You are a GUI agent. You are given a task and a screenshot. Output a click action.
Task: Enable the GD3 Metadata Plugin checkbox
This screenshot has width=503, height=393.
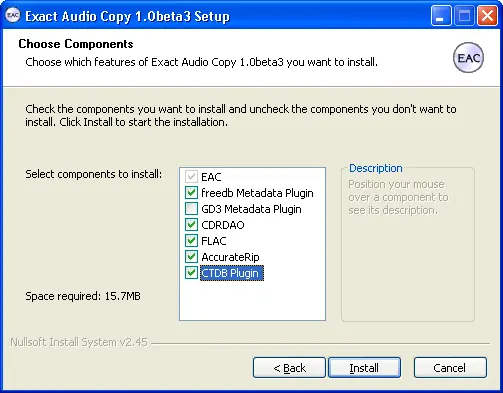pyautogui.click(x=191, y=208)
